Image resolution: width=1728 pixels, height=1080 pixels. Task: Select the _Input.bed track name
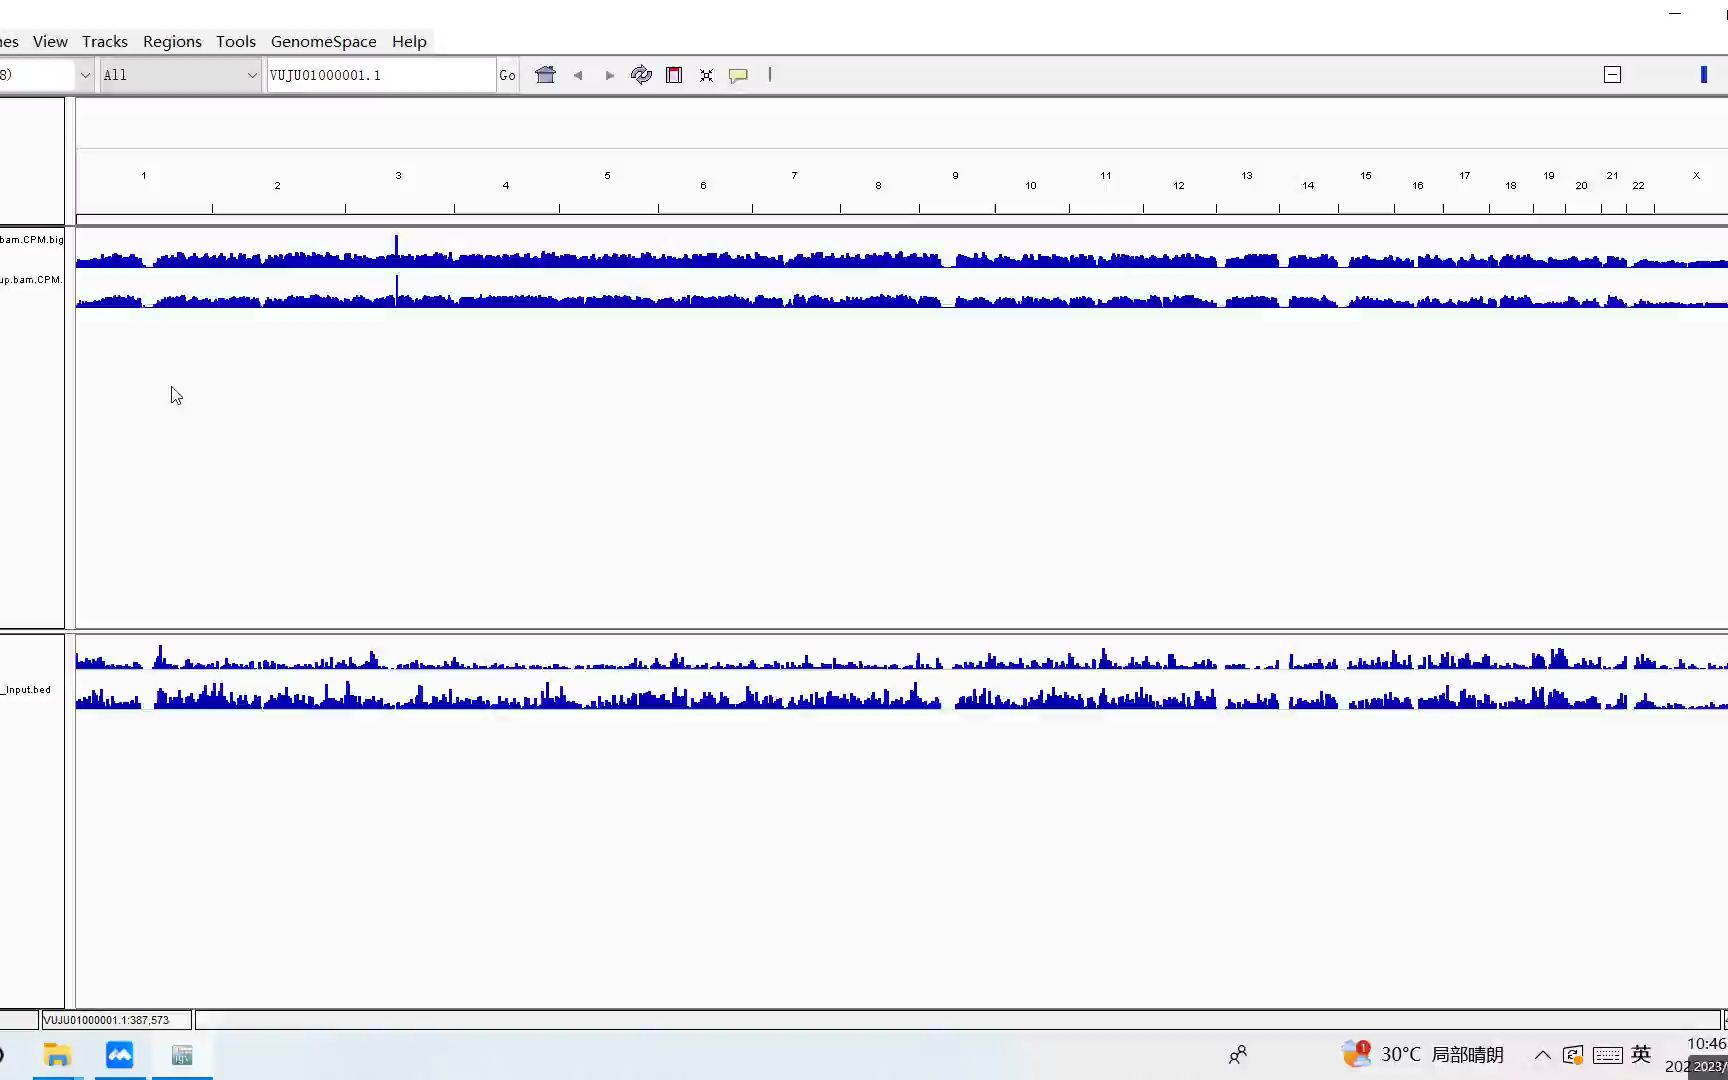coord(27,690)
